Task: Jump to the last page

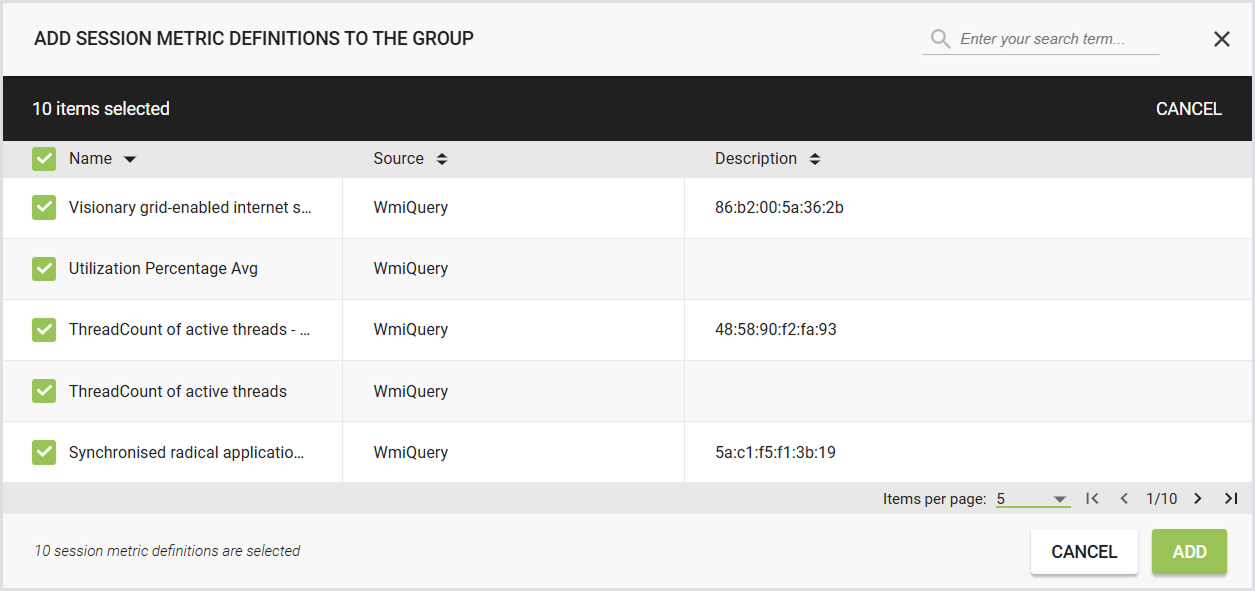Action: click(1231, 498)
